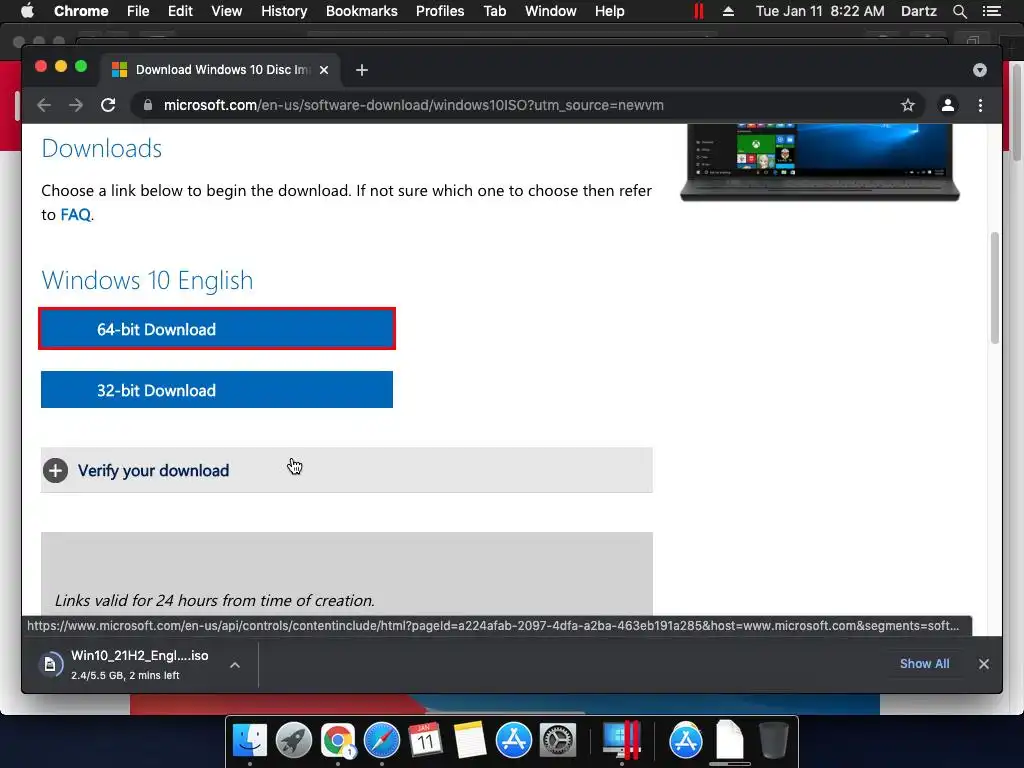Open the FAQ link
The image size is (1024, 768).
point(76,215)
